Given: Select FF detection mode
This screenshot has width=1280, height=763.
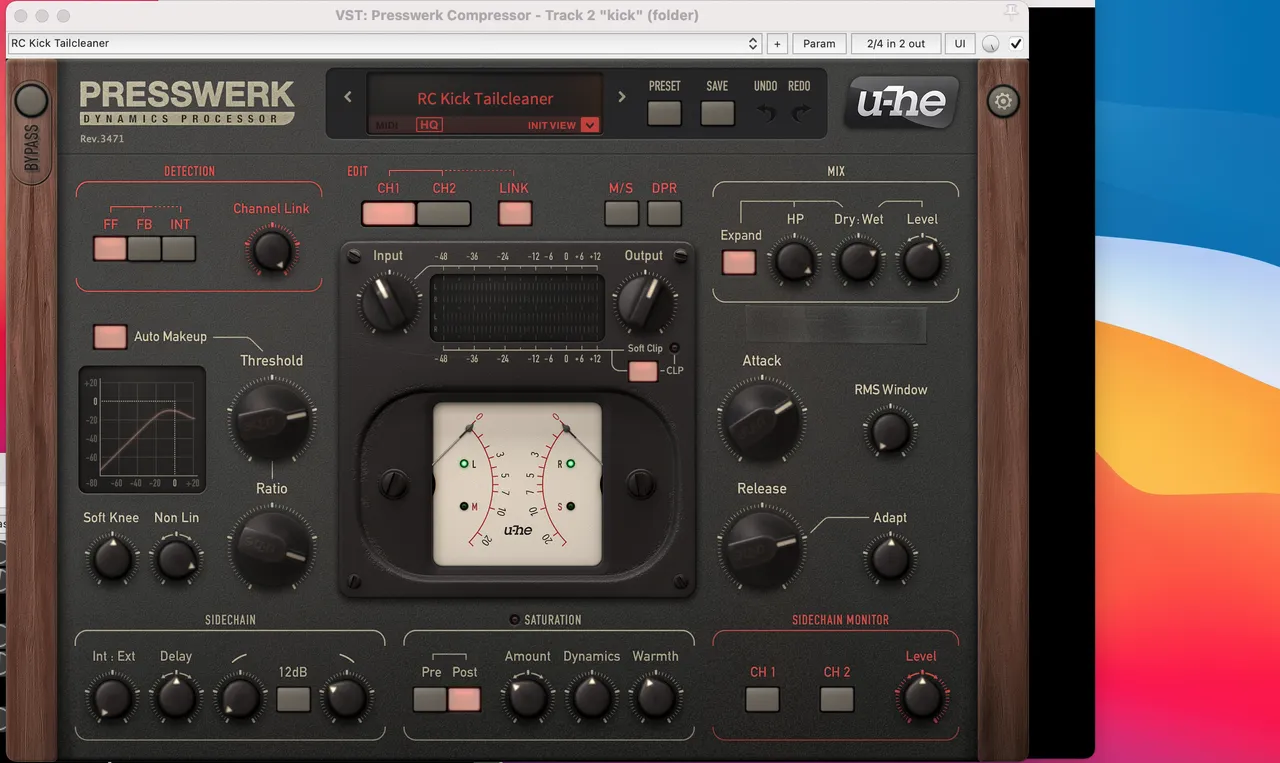Looking at the screenshot, I should (110, 249).
